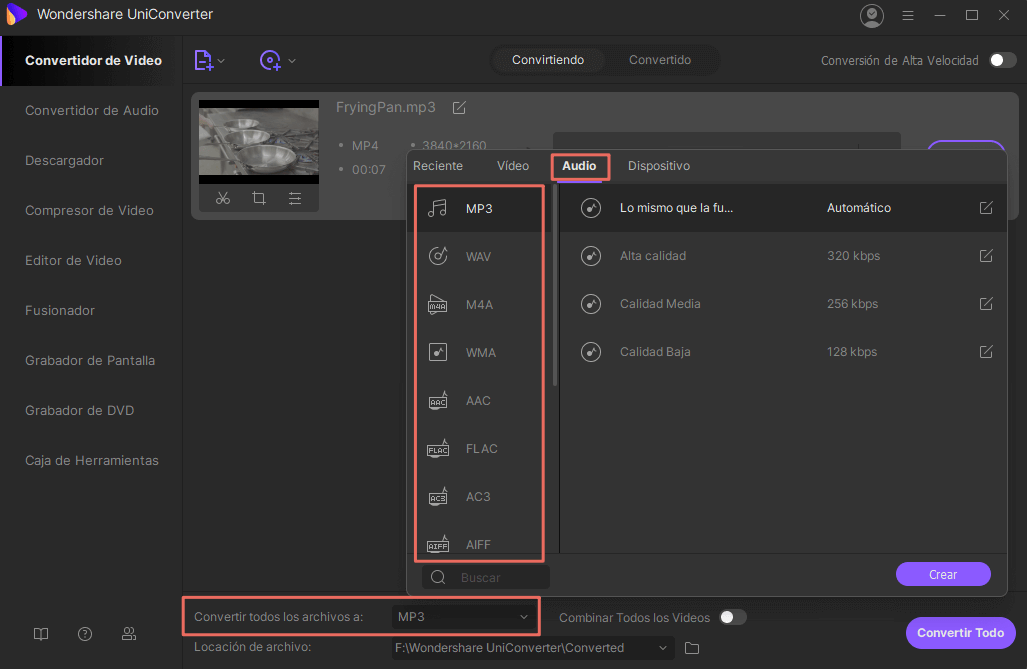Select the 'Lo mismo que la fu...' preset

pos(783,208)
